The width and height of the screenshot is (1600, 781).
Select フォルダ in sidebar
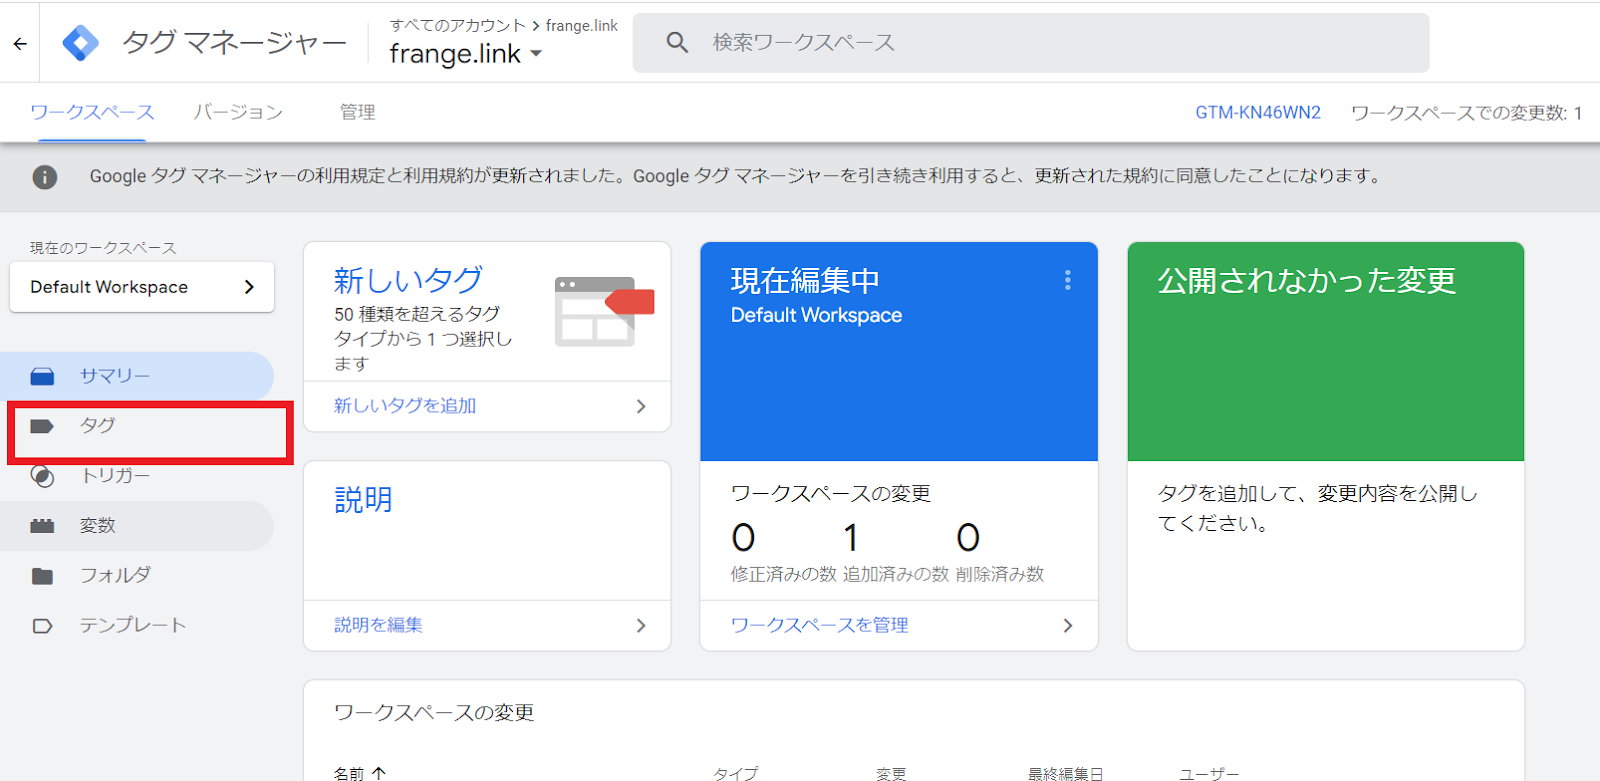tap(137, 576)
